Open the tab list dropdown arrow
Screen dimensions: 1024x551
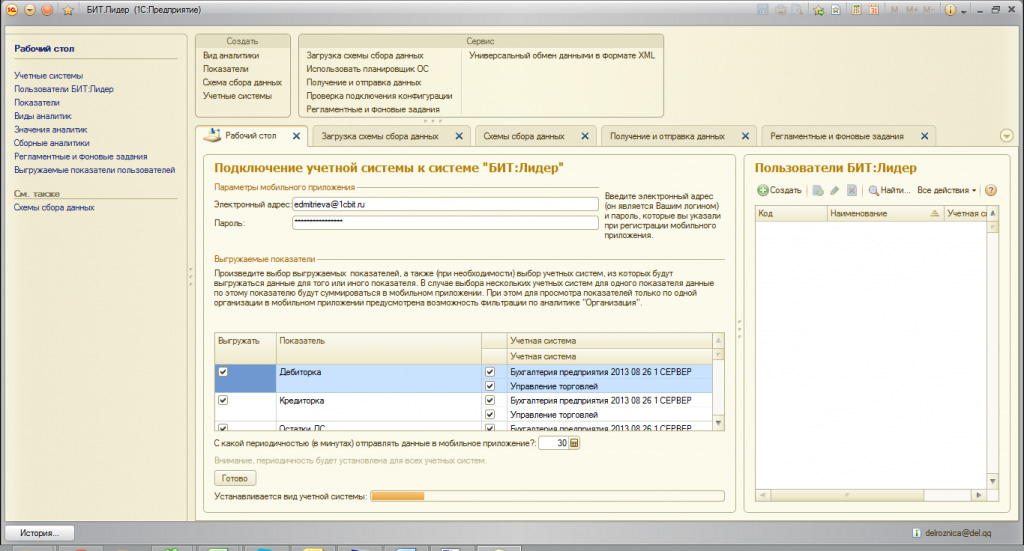tap(1006, 136)
